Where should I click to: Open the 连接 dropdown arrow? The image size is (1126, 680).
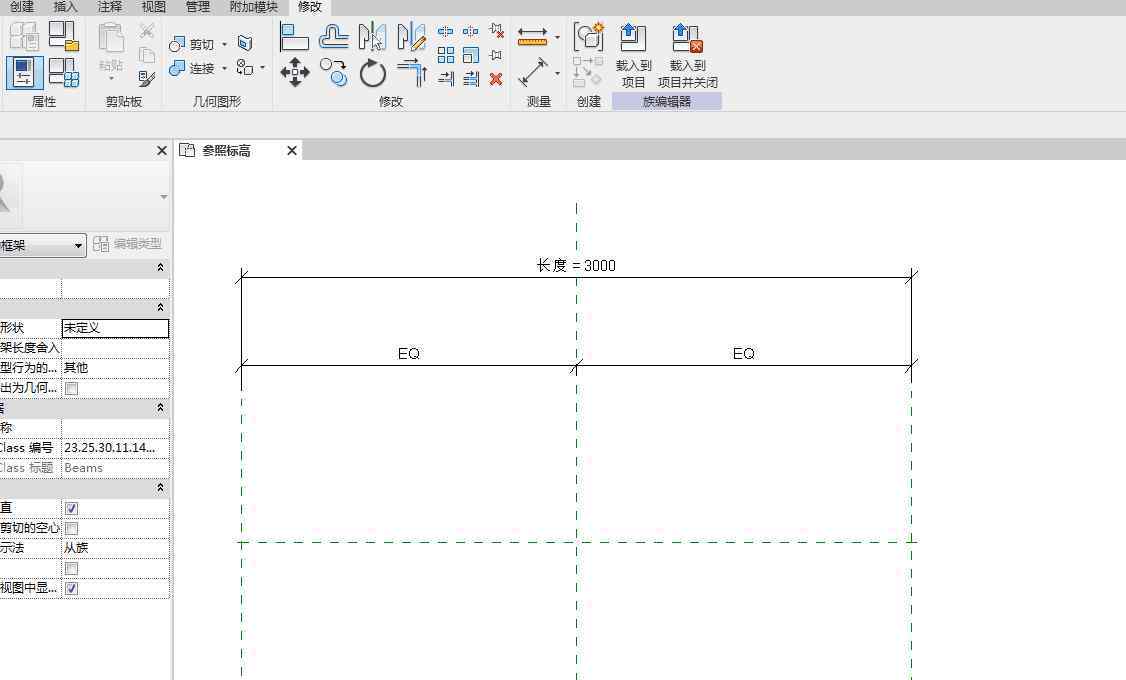pyautogui.click(x=224, y=68)
